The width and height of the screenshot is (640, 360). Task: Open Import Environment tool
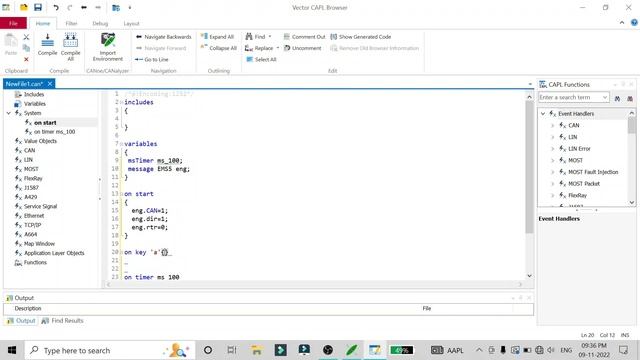108,46
